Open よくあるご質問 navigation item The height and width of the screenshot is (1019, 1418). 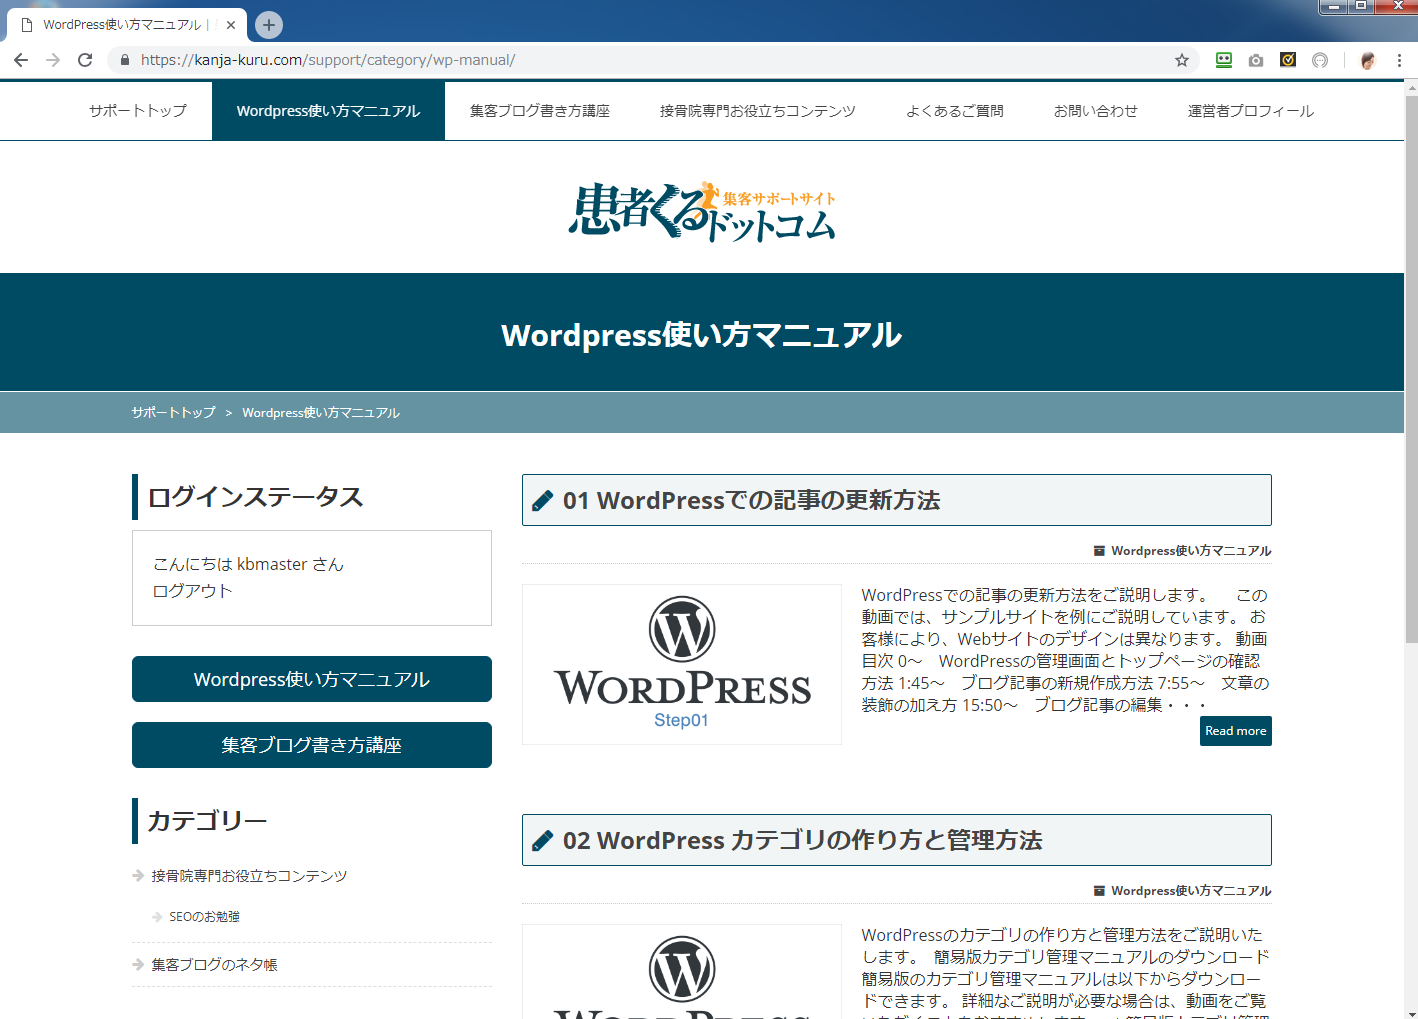coord(955,111)
